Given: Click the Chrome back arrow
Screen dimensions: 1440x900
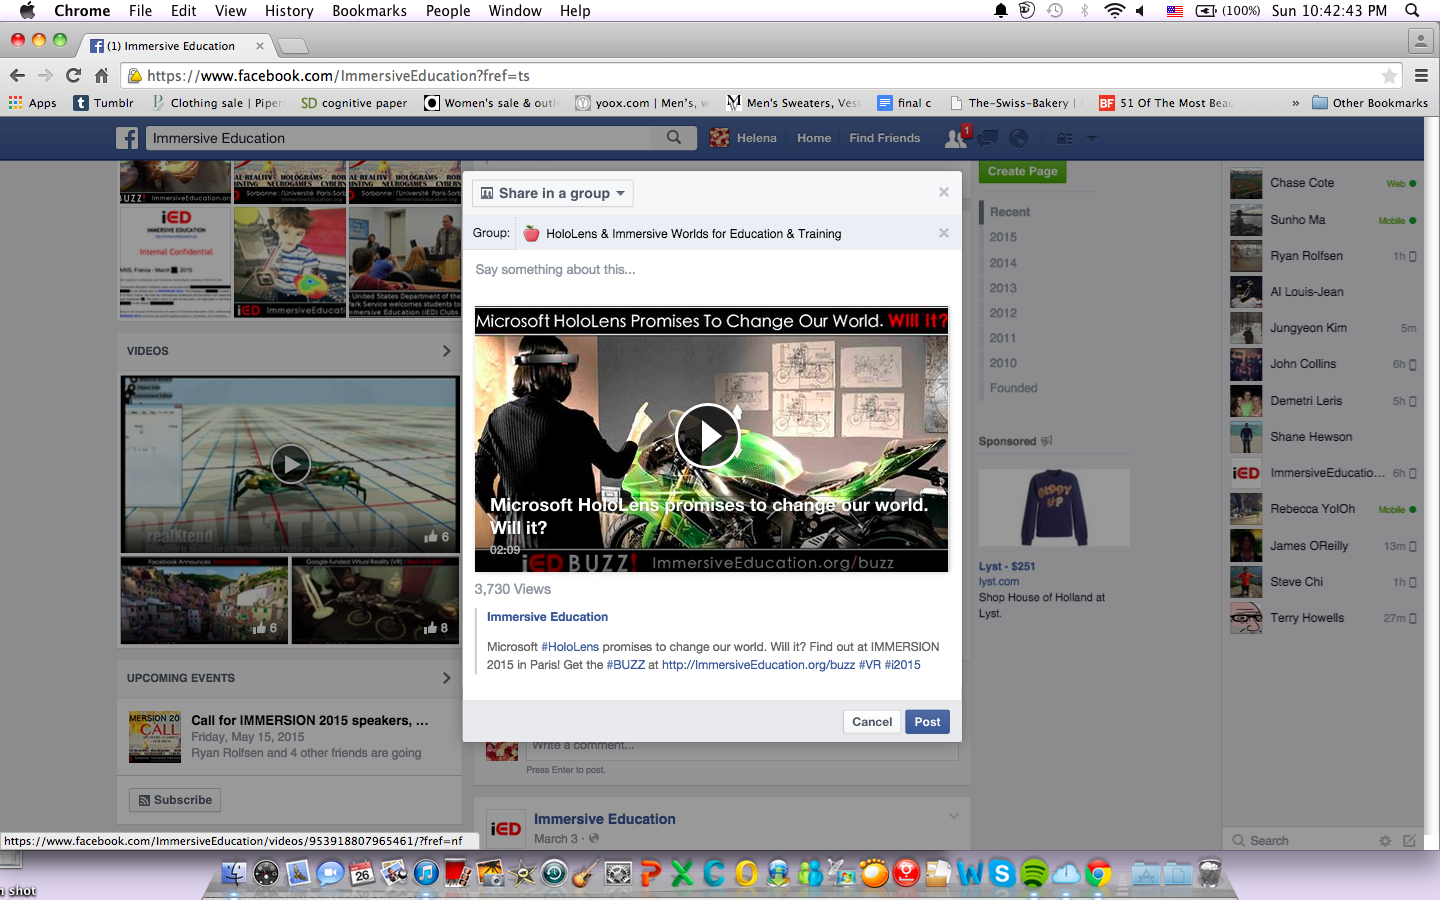Looking at the screenshot, I should pyautogui.click(x=17, y=75).
